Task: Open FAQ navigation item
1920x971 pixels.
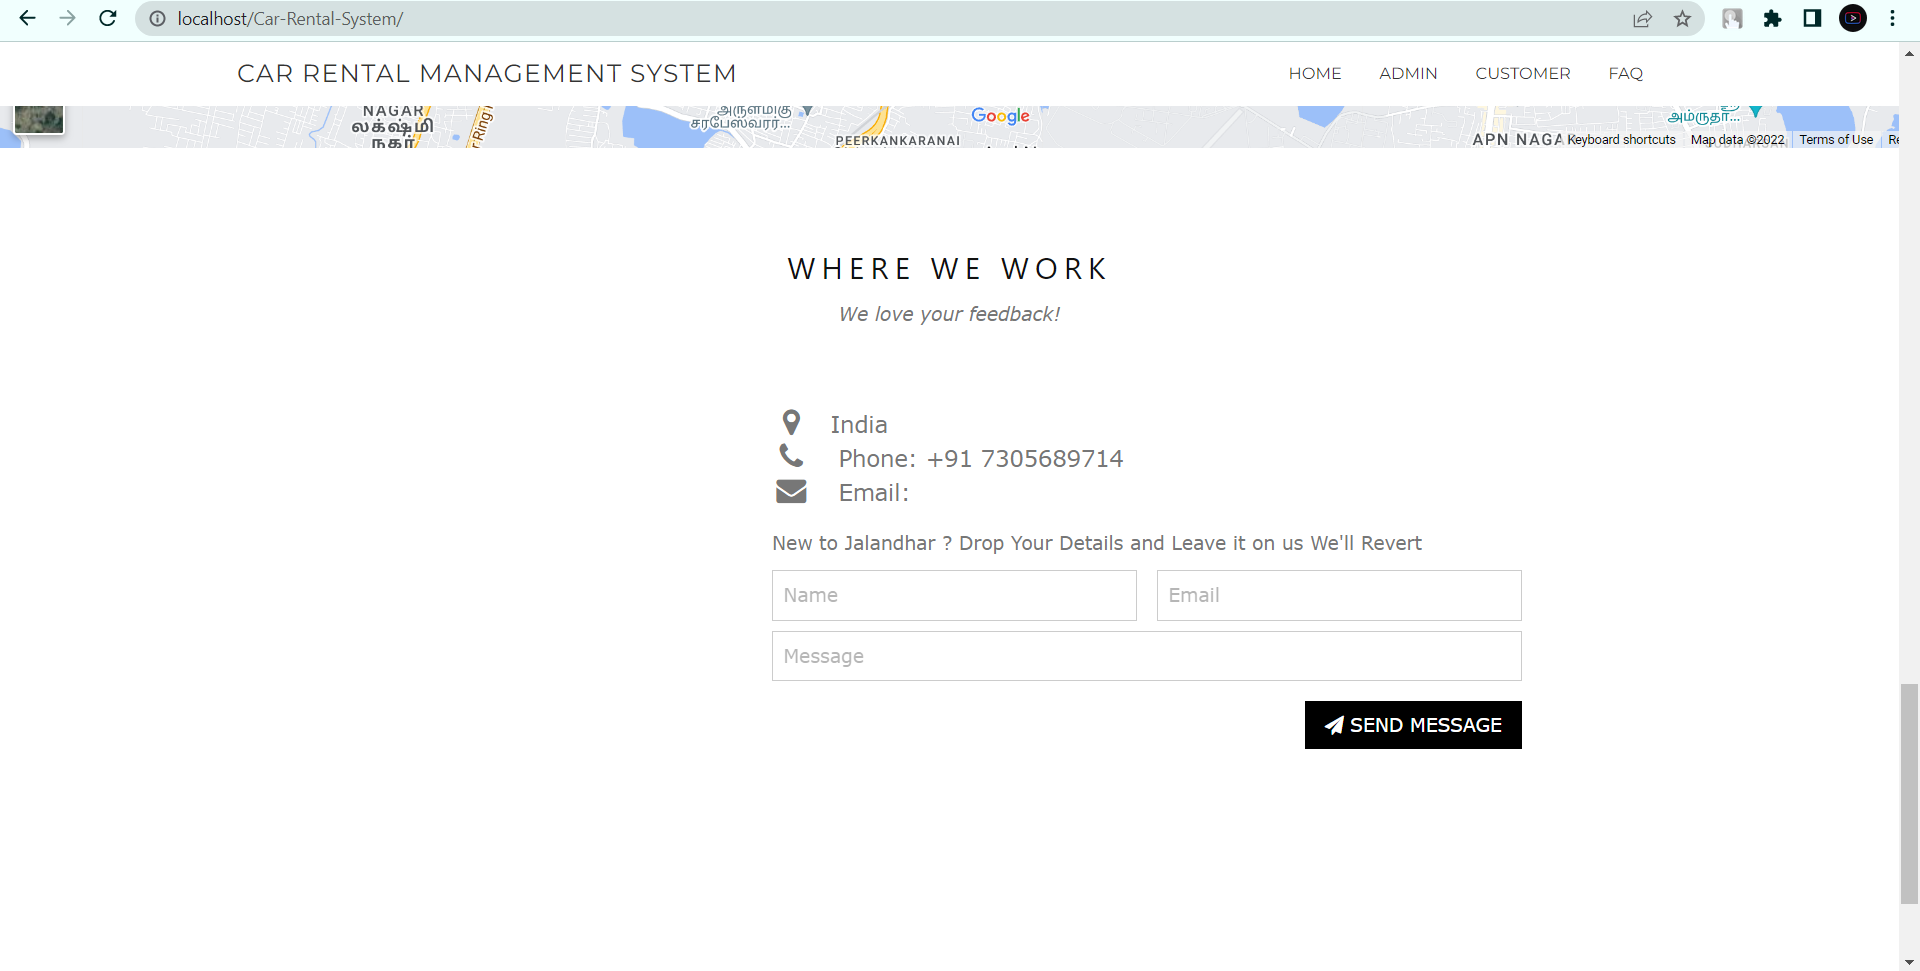Action: pyautogui.click(x=1626, y=74)
